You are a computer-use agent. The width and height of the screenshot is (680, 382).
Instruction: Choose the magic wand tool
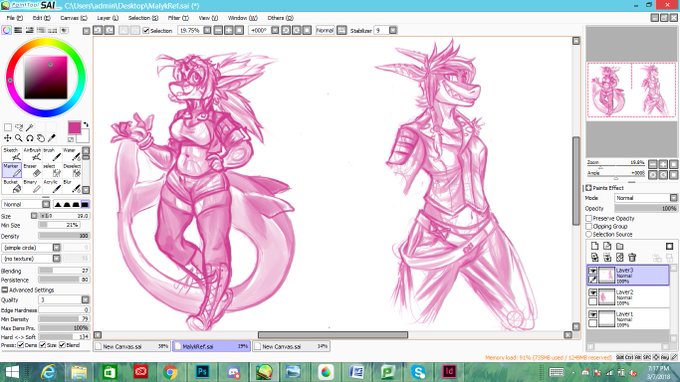click(x=29, y=127)
